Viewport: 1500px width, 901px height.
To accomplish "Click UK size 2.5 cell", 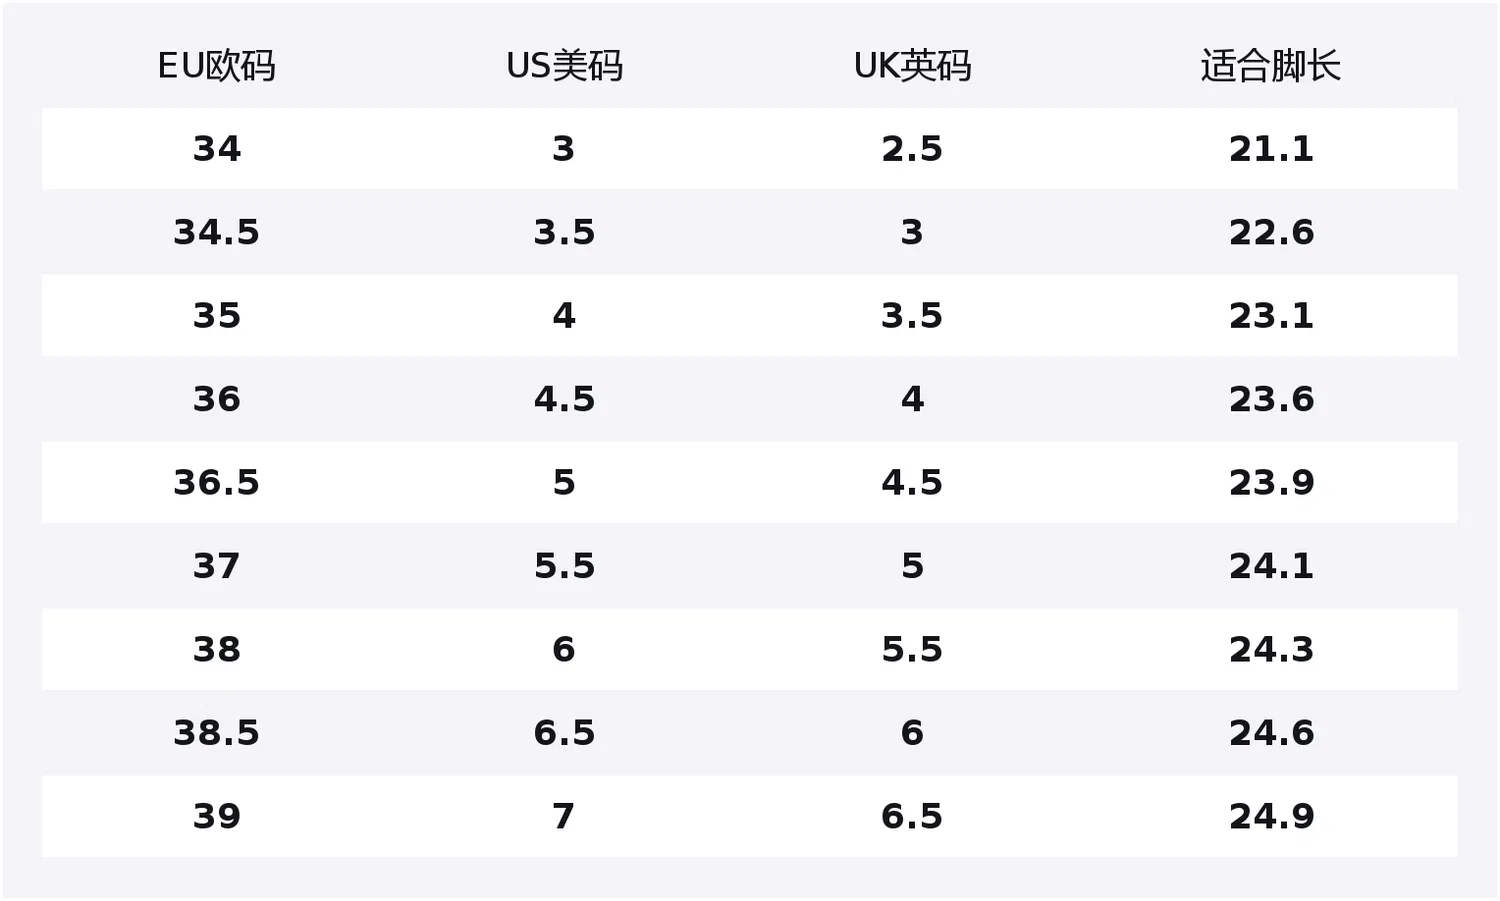I will coord(912,149).
